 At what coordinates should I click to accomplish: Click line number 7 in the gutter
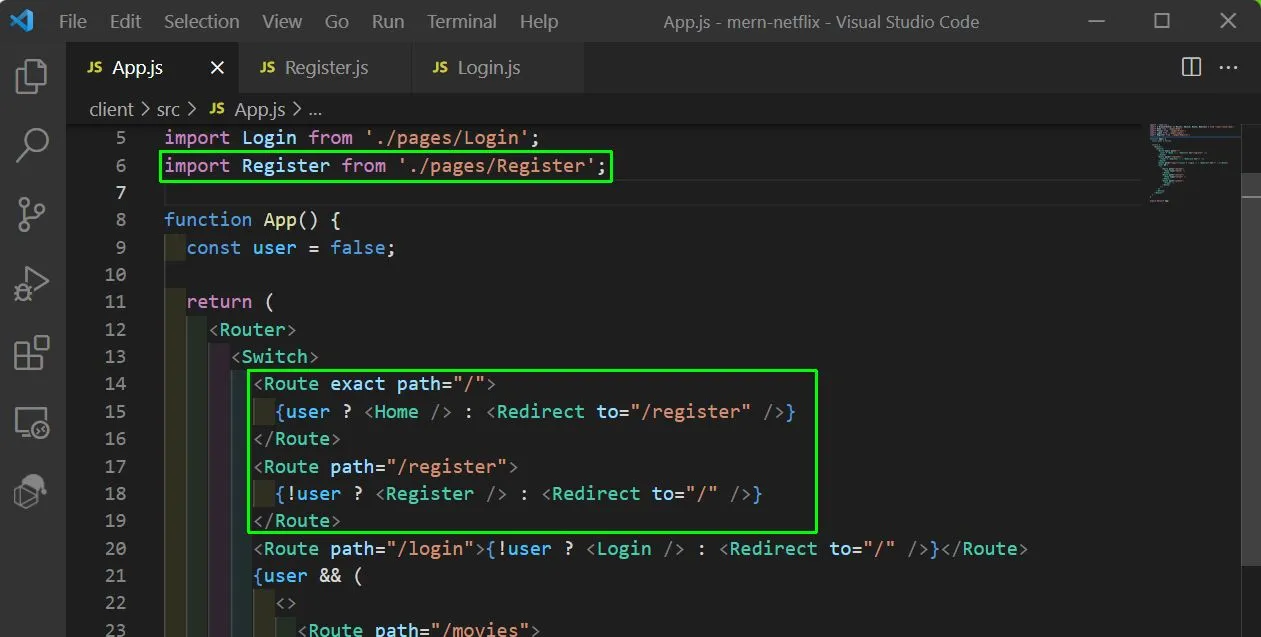(121, 192)
